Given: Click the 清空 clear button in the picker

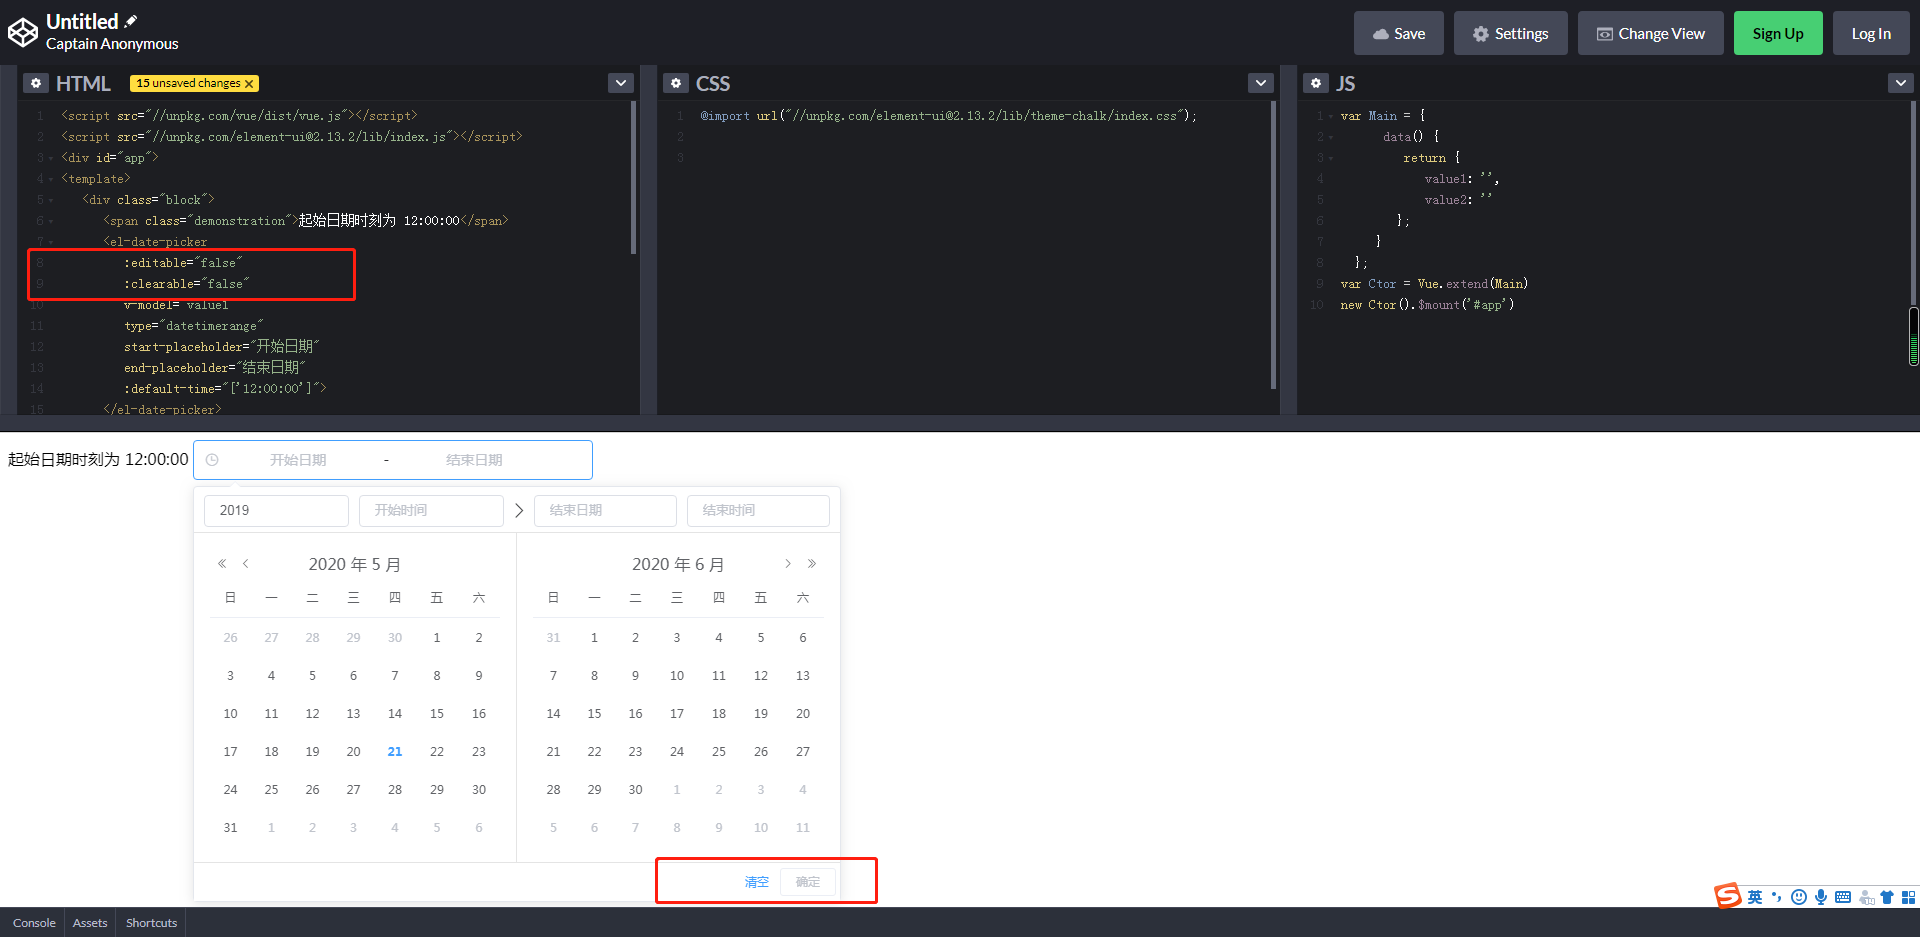Looking at the screenshot, I should point(755,881).
